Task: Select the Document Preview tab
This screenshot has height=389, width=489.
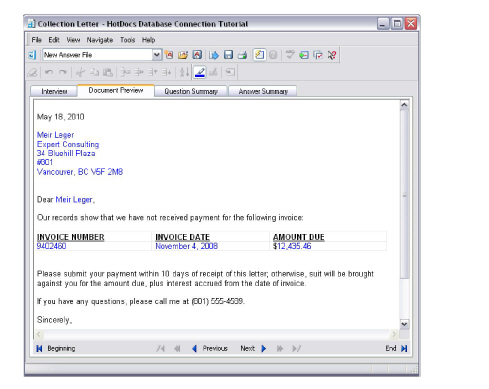Action: (x=116, y=90)
